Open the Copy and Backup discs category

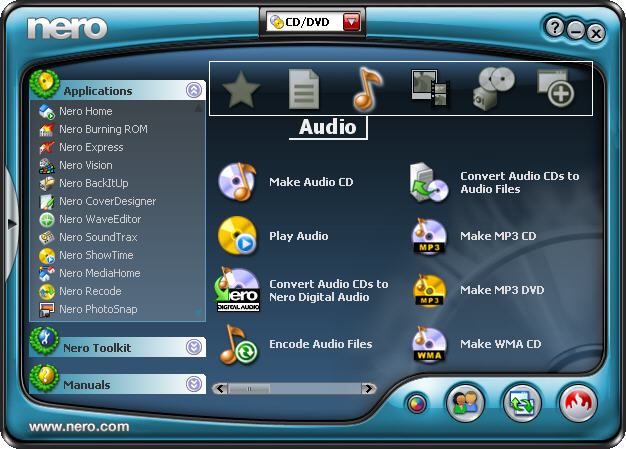(x=494, y=89)
